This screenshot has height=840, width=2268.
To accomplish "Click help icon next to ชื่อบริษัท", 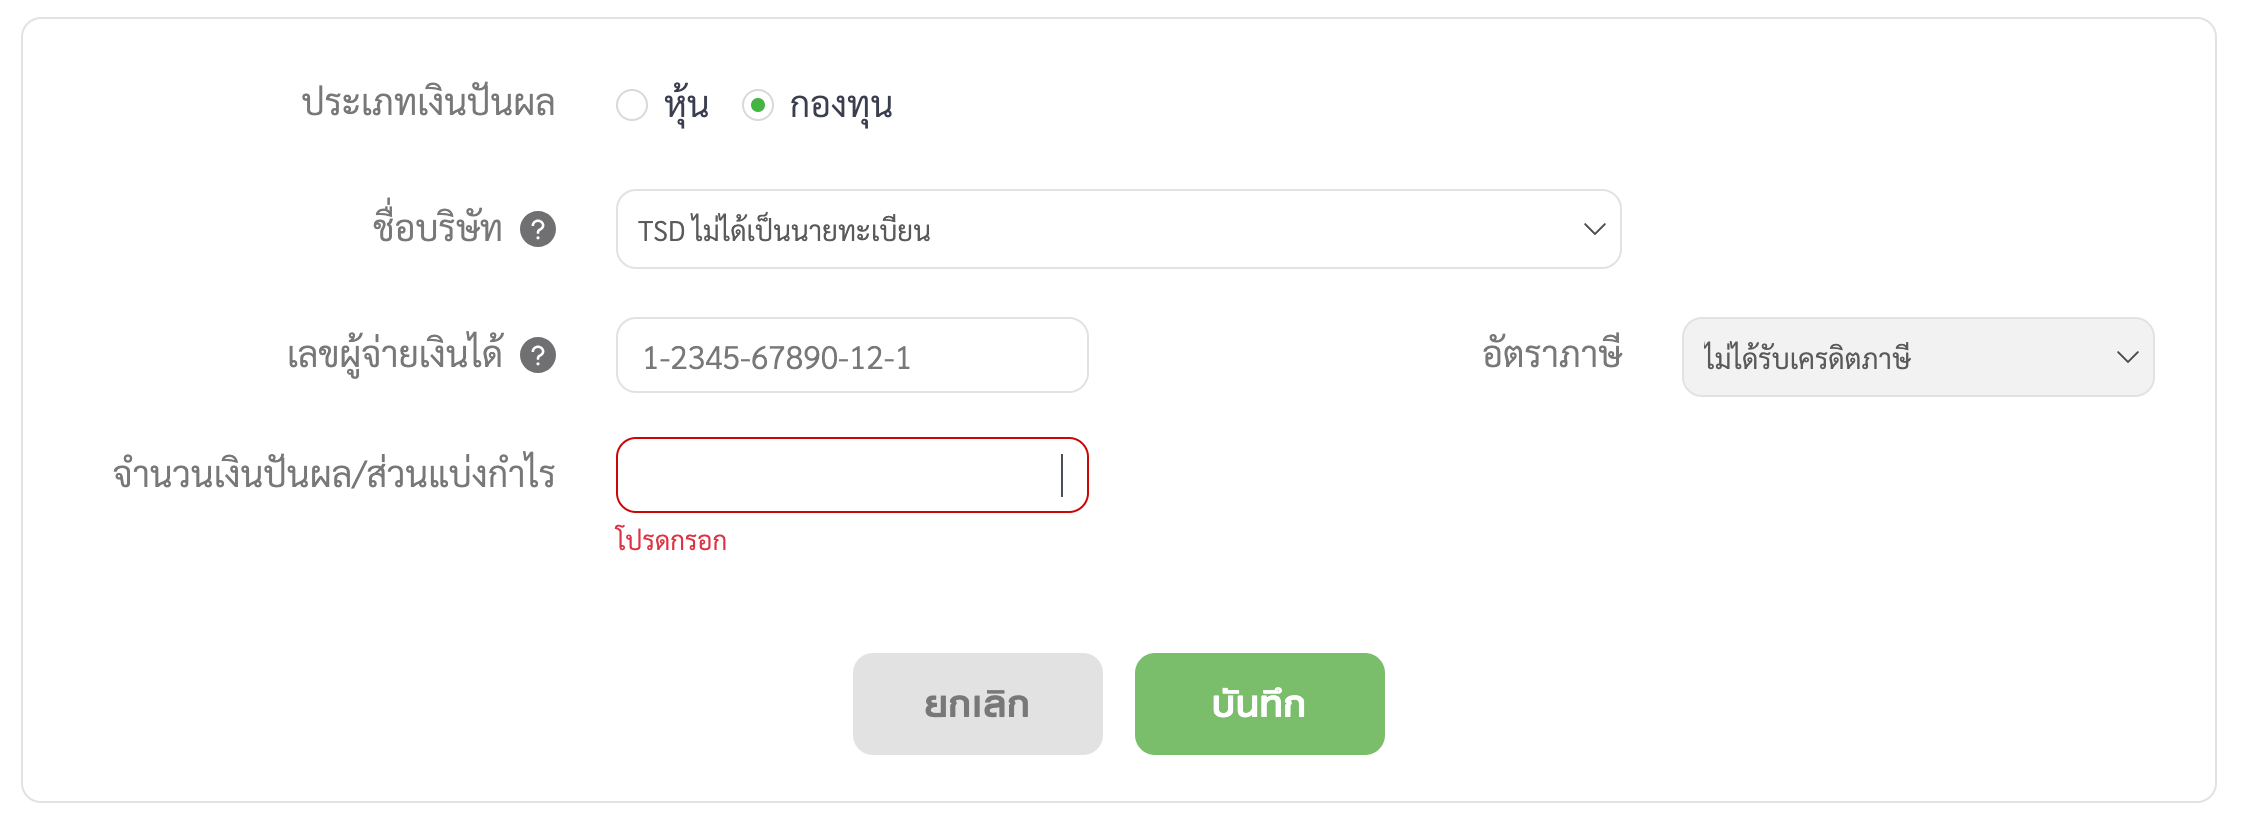I will pos(538,229).
